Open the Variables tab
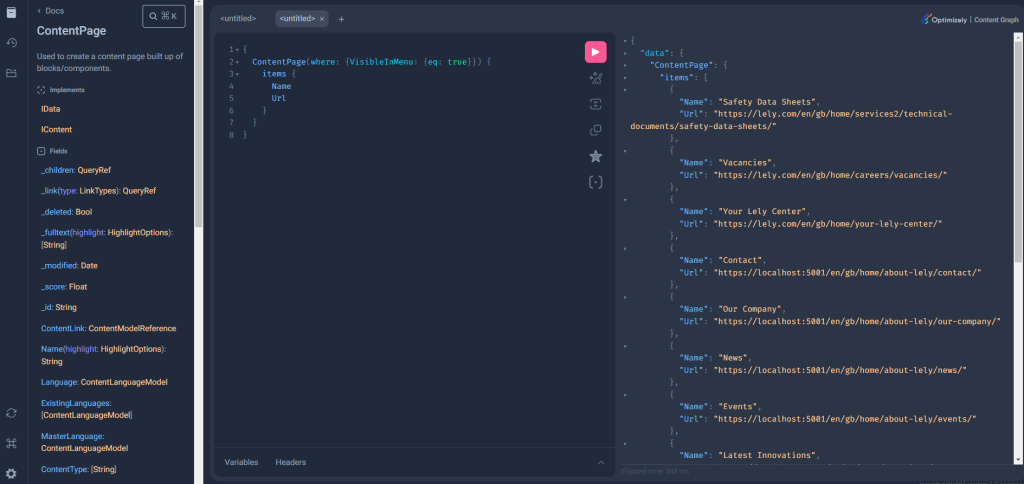 coord(241,462)
